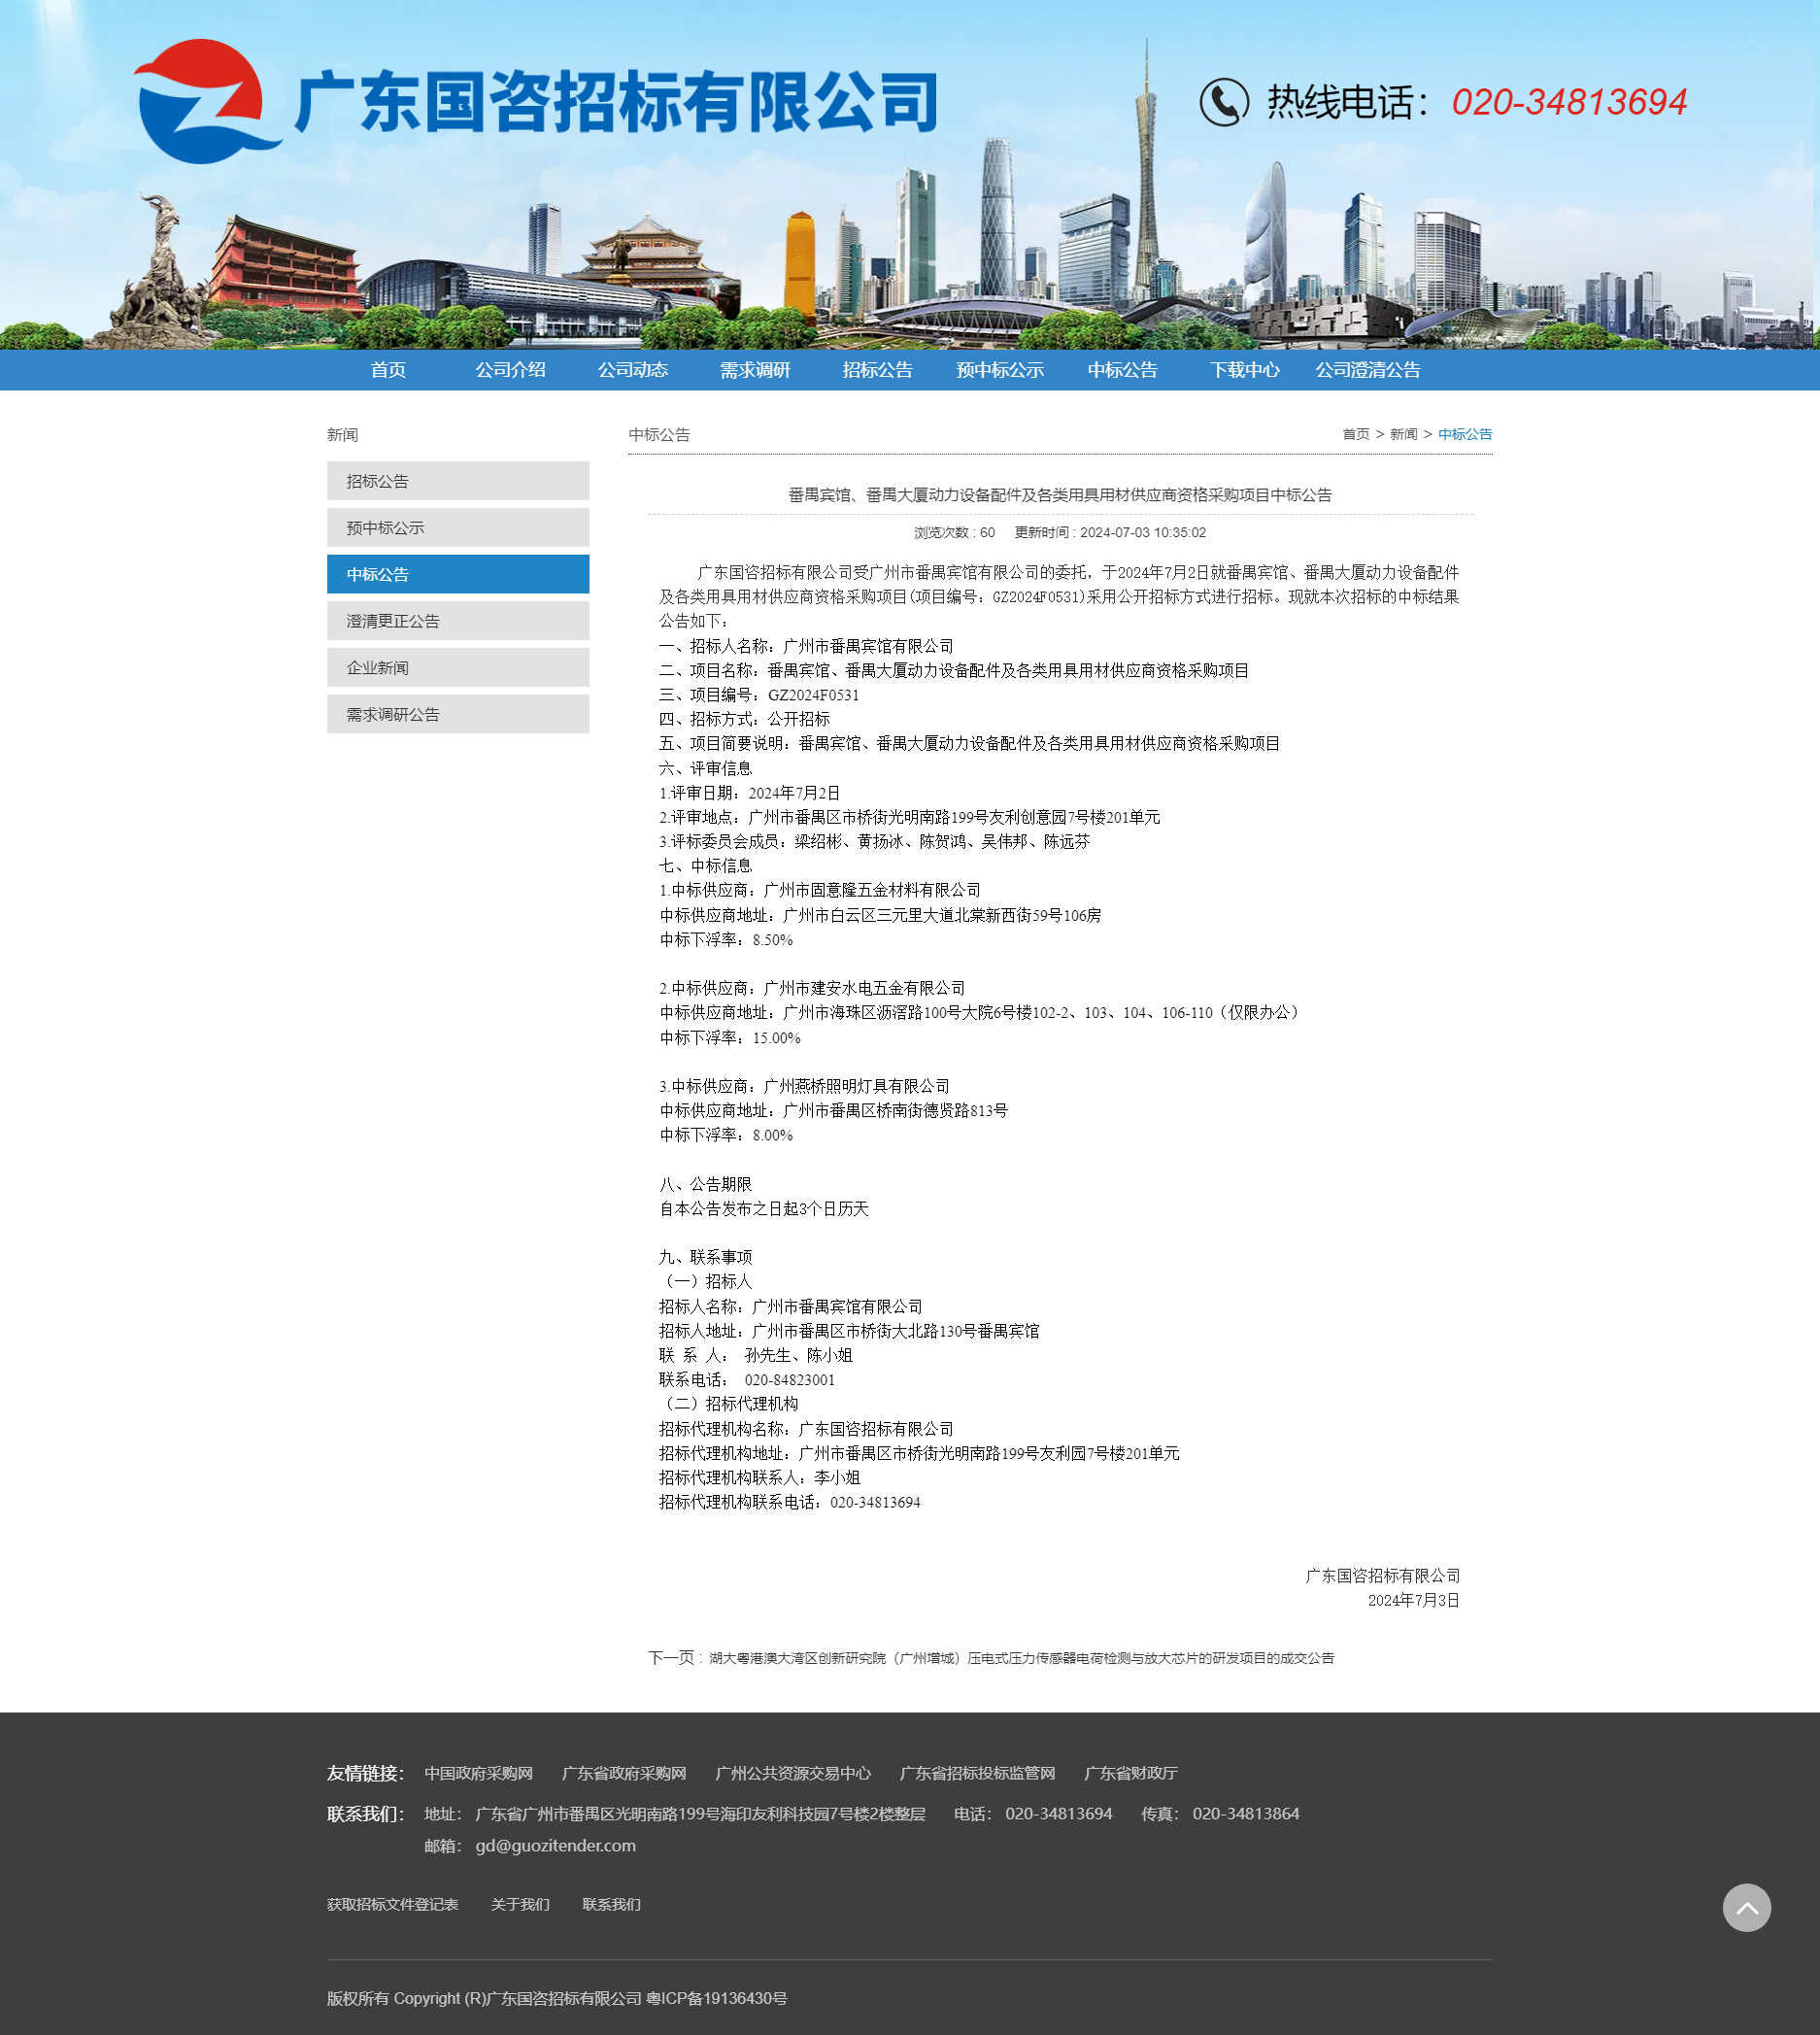The width and height of the screenshot is (1820, 2035).
Task: Select 需求调研公告 in the sidebar
Action: [x=458, y=715]
